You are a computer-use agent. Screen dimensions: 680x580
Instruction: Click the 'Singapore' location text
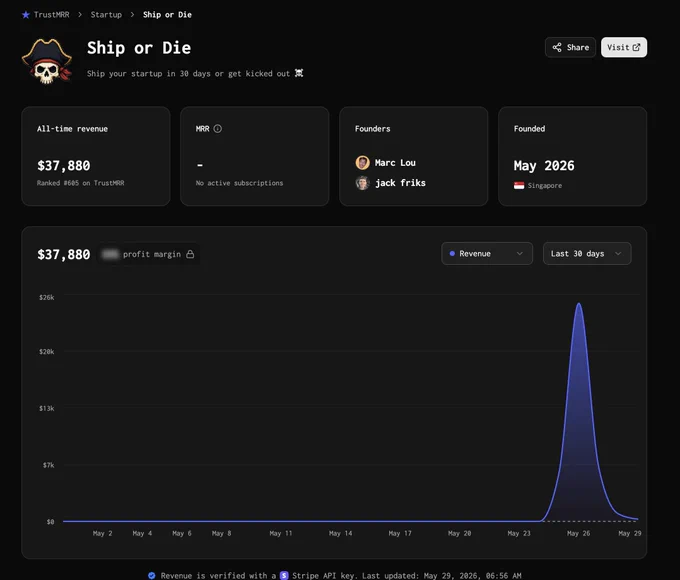tap(545, 186)
